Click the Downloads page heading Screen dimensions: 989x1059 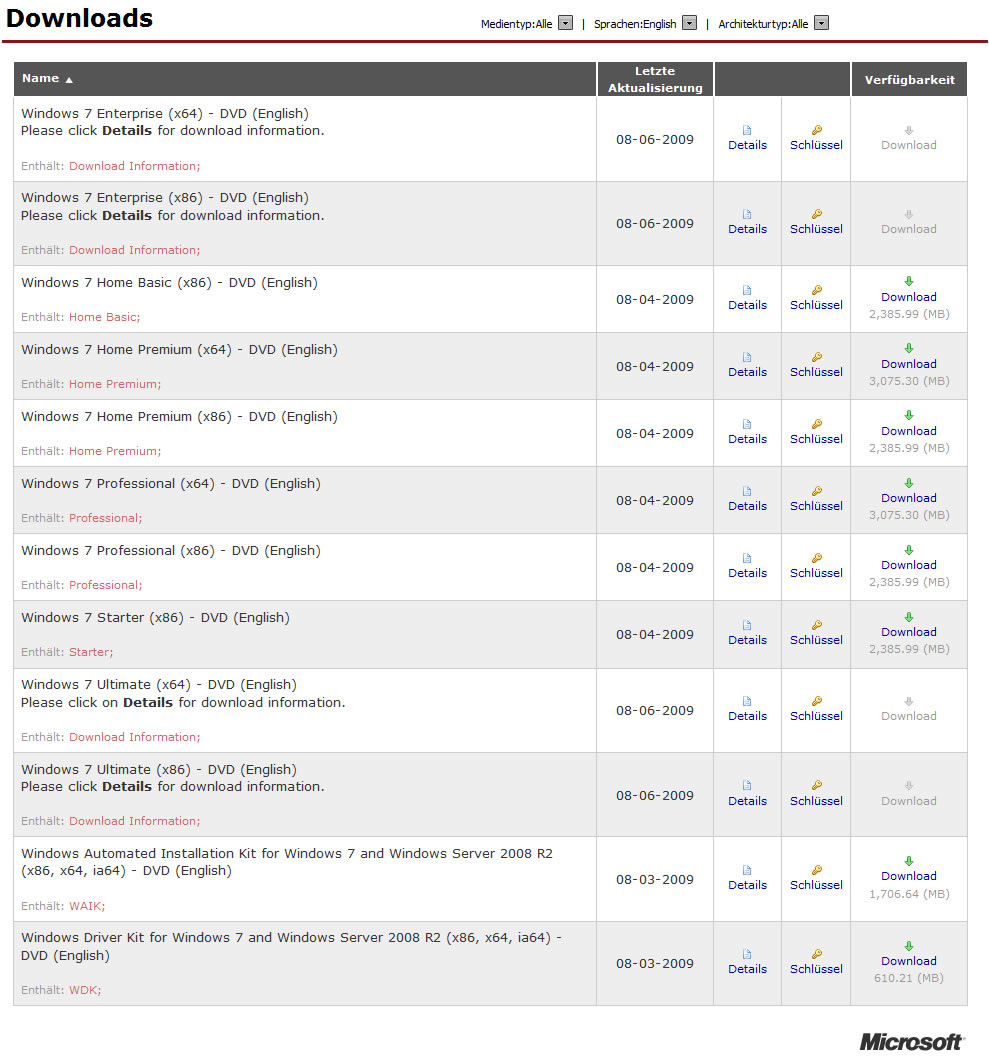coord(80,18)
